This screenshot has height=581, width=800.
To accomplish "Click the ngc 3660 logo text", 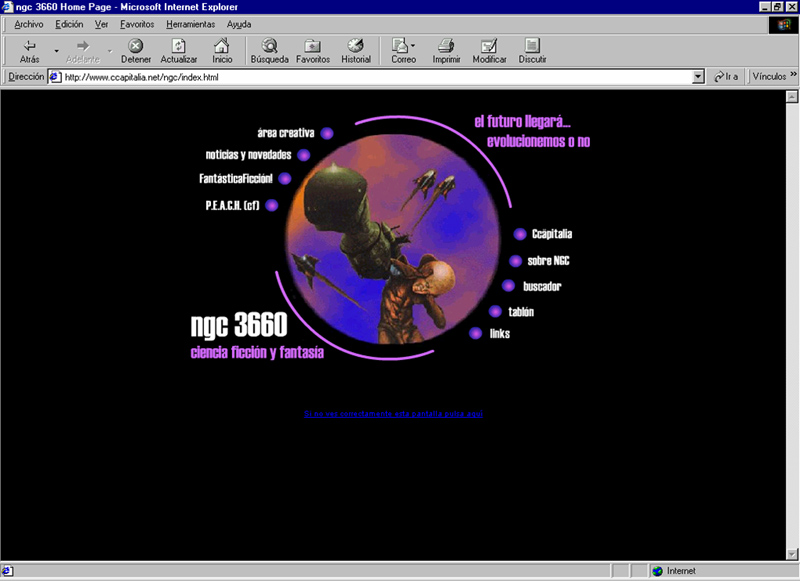I will [x=239, y=325].
